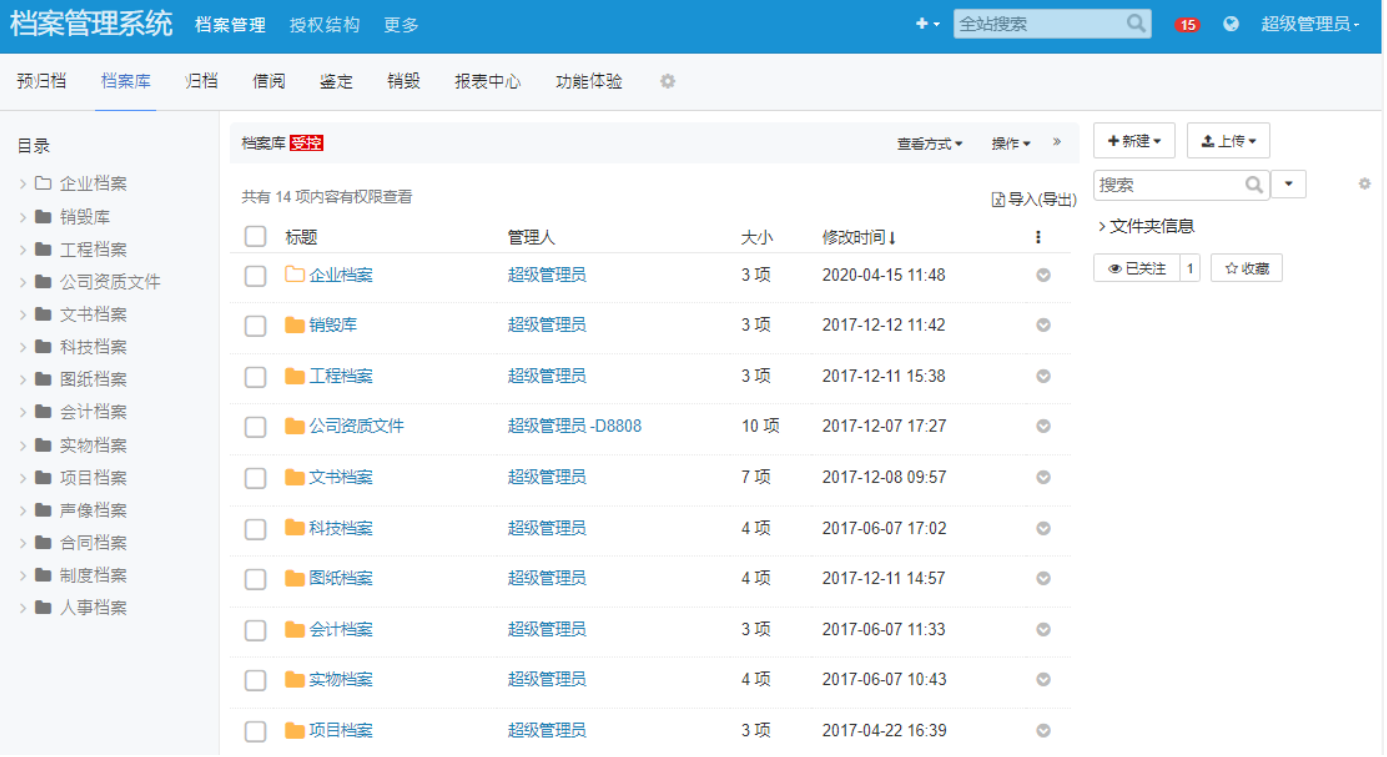Open row actions arrow for 文书档案
Screen dimensions: 1387x757
(x=1043, y=477)
